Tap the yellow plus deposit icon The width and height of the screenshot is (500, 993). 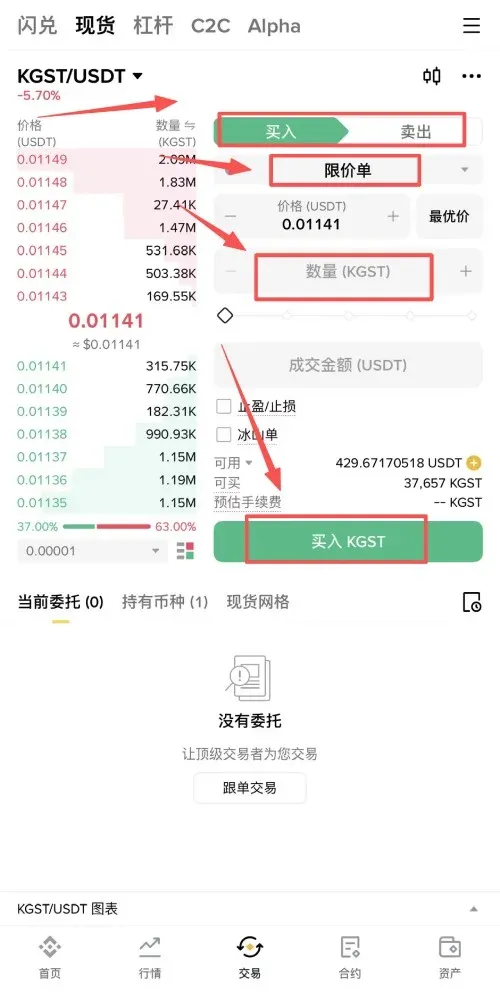coord(473,463)
